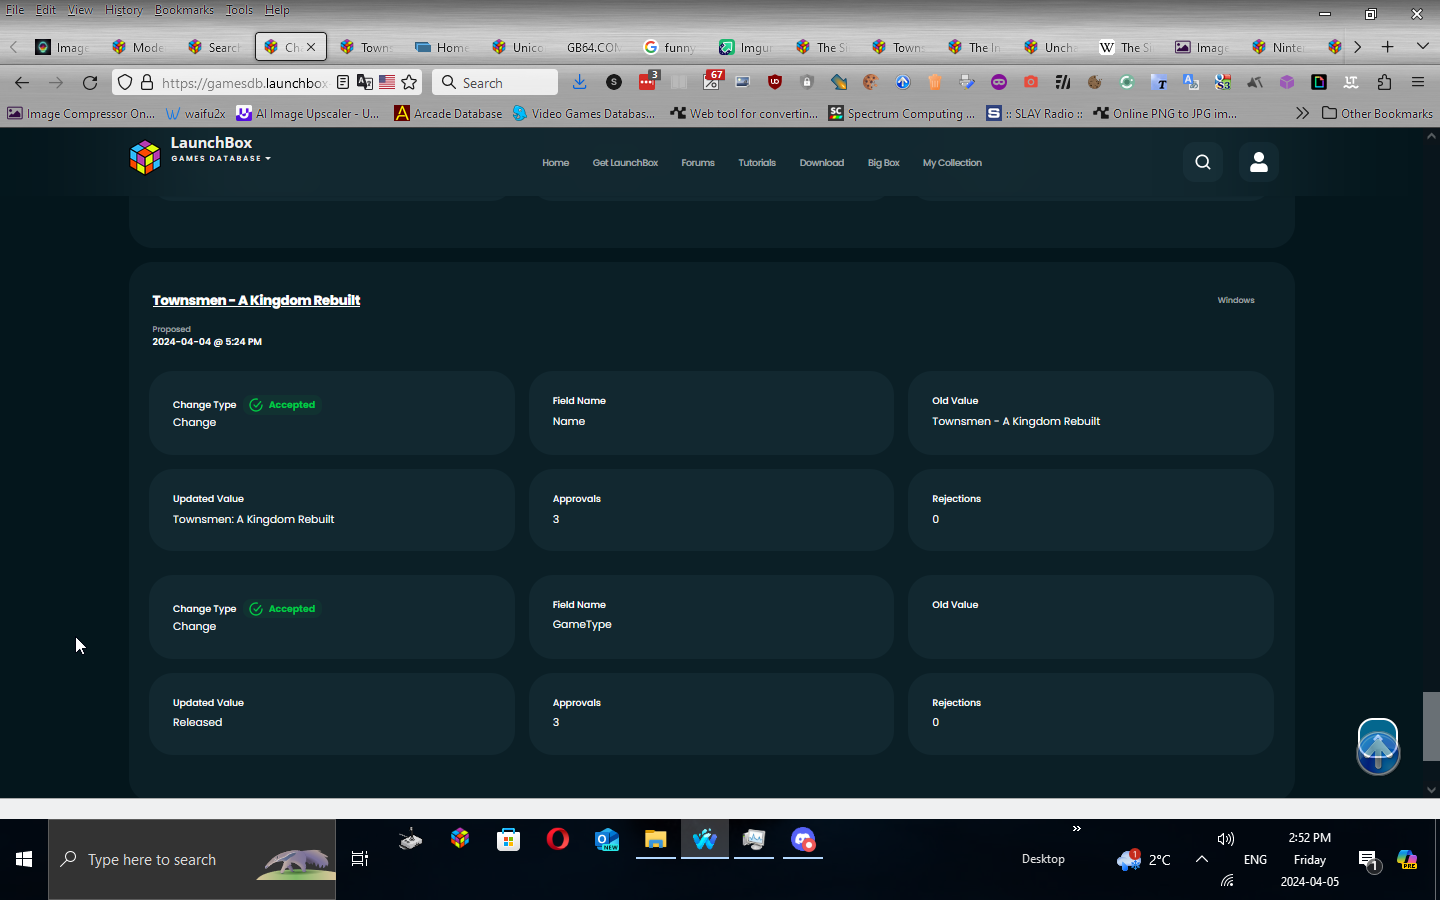1440x900 pixels.
Task: Open the Get LaunchBox page
Action: click(x=625, y=163)
